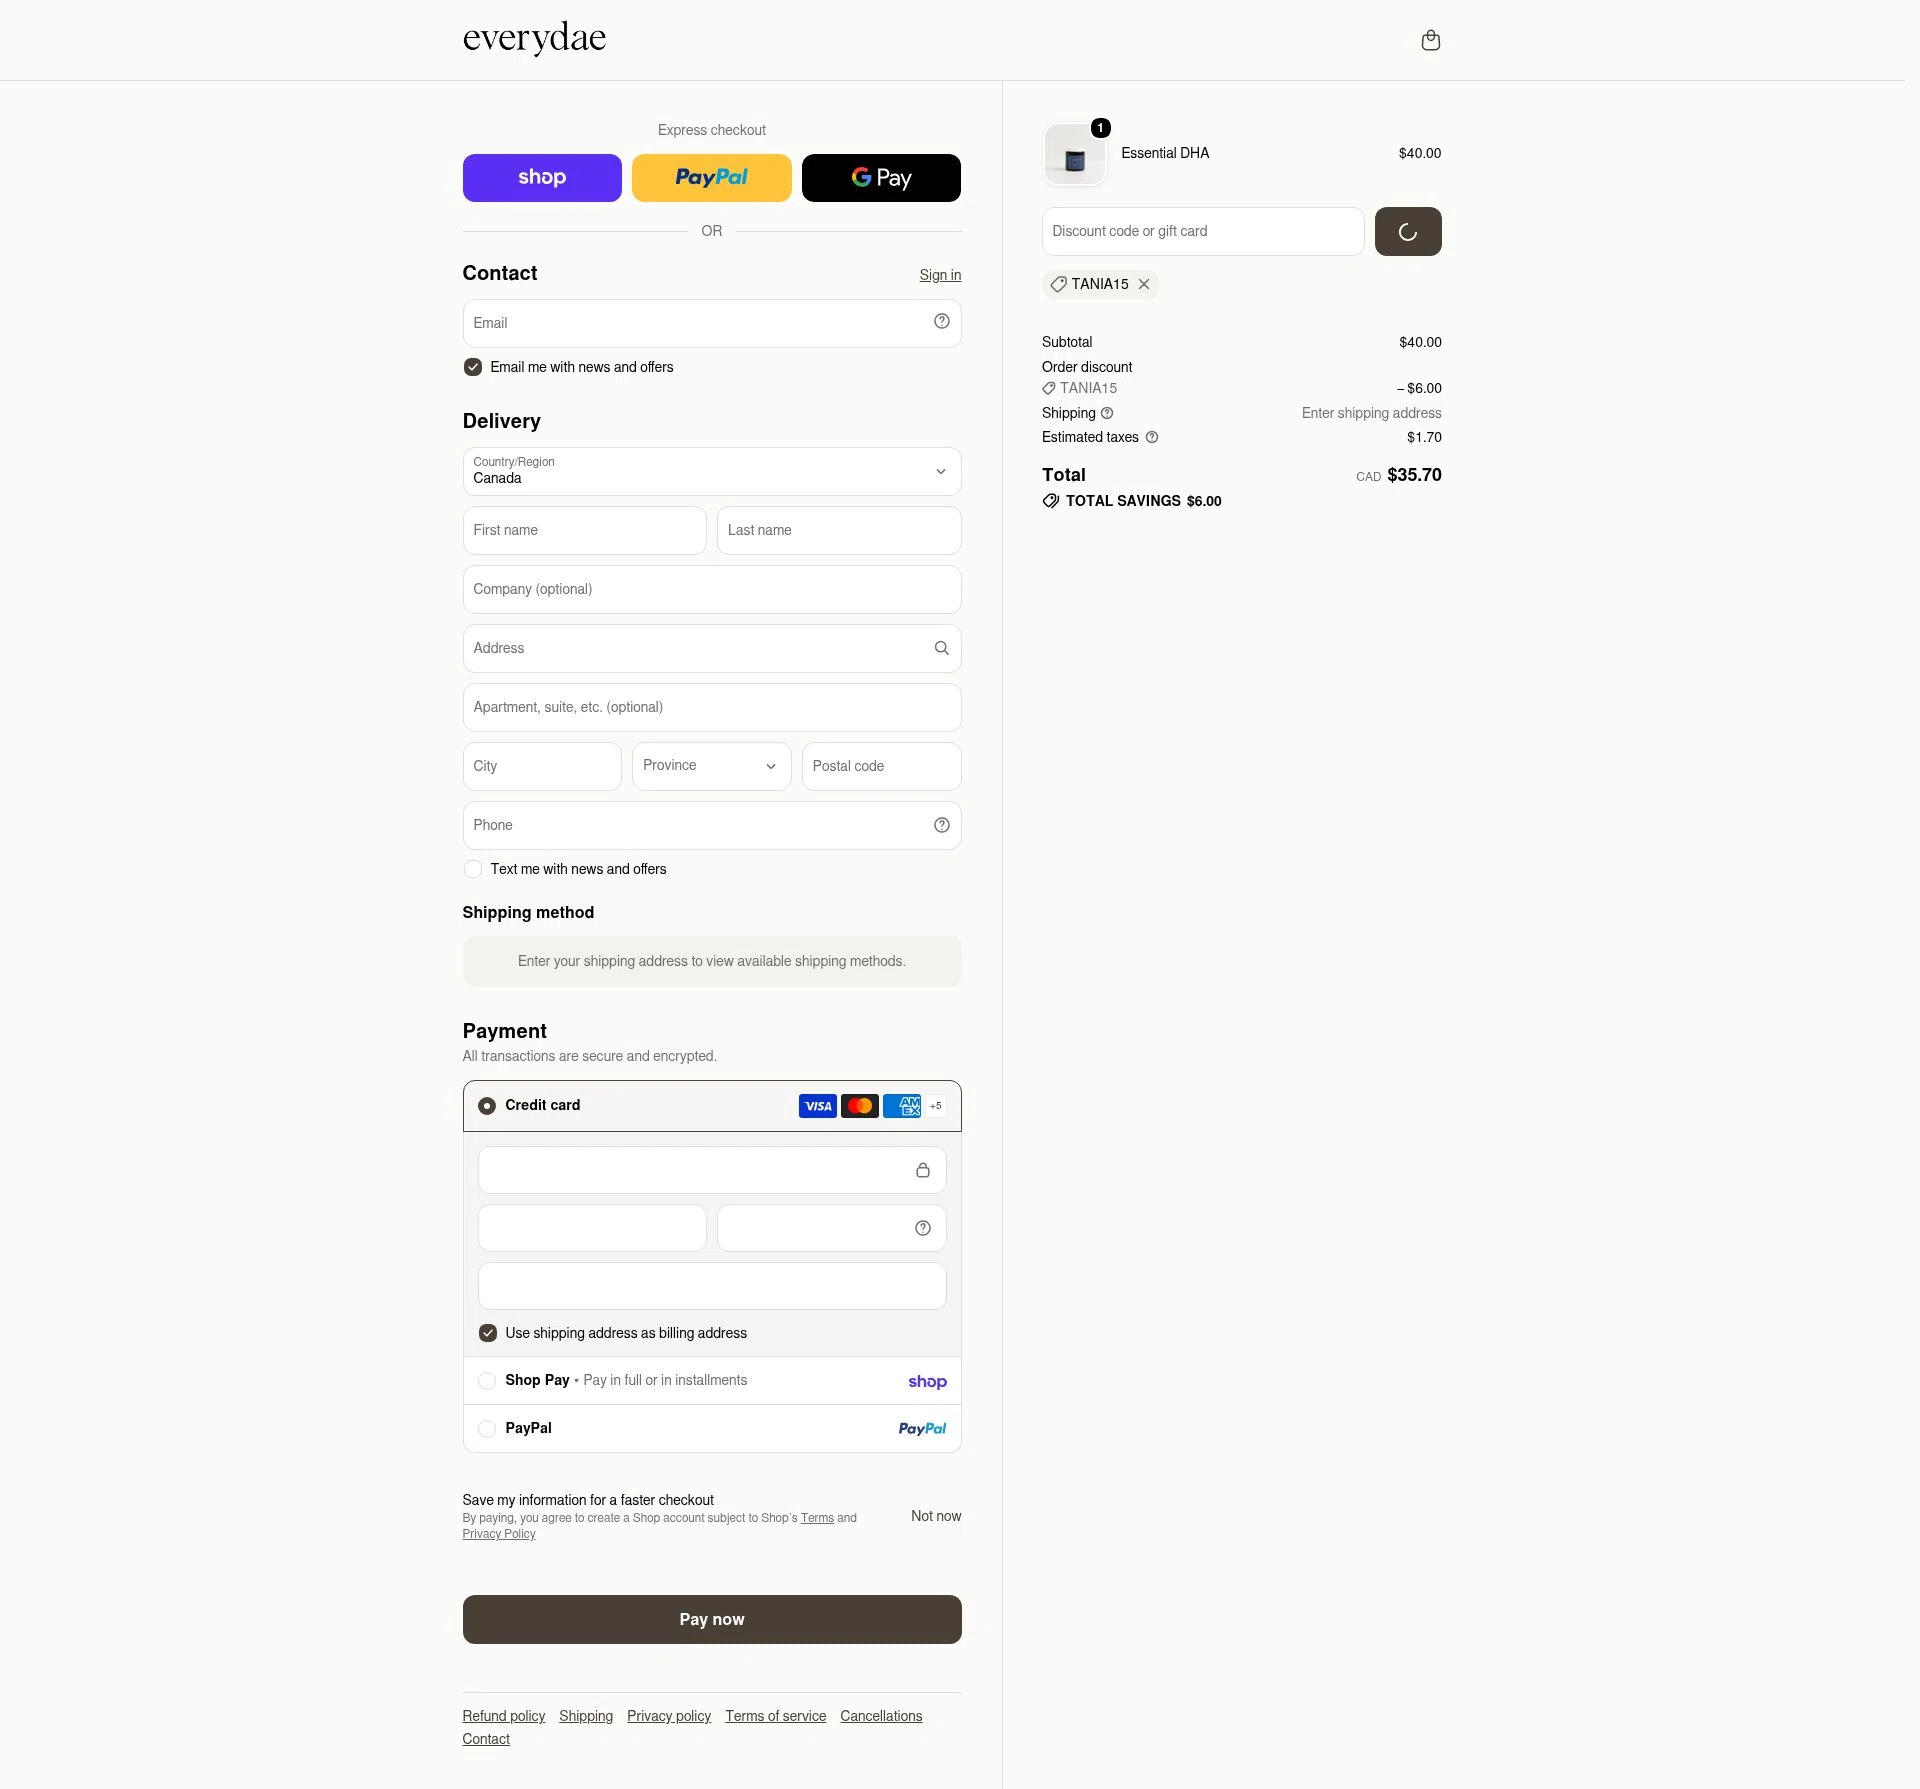Open the Refund policy link
The width and height of the screenshot is (1920, 1789).
(x=504, y=1716)
